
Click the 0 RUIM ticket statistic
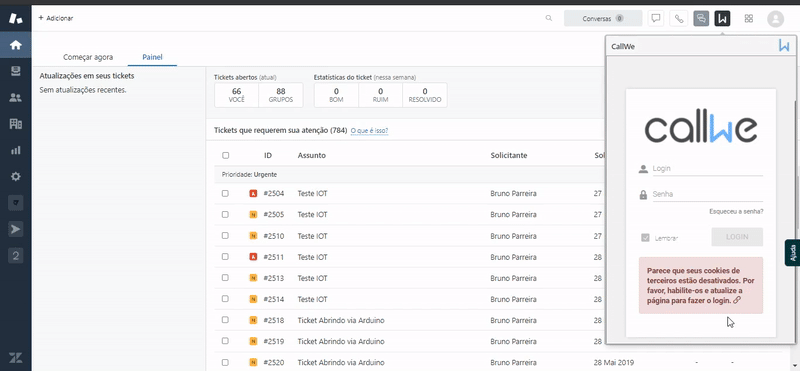[381, 95]
